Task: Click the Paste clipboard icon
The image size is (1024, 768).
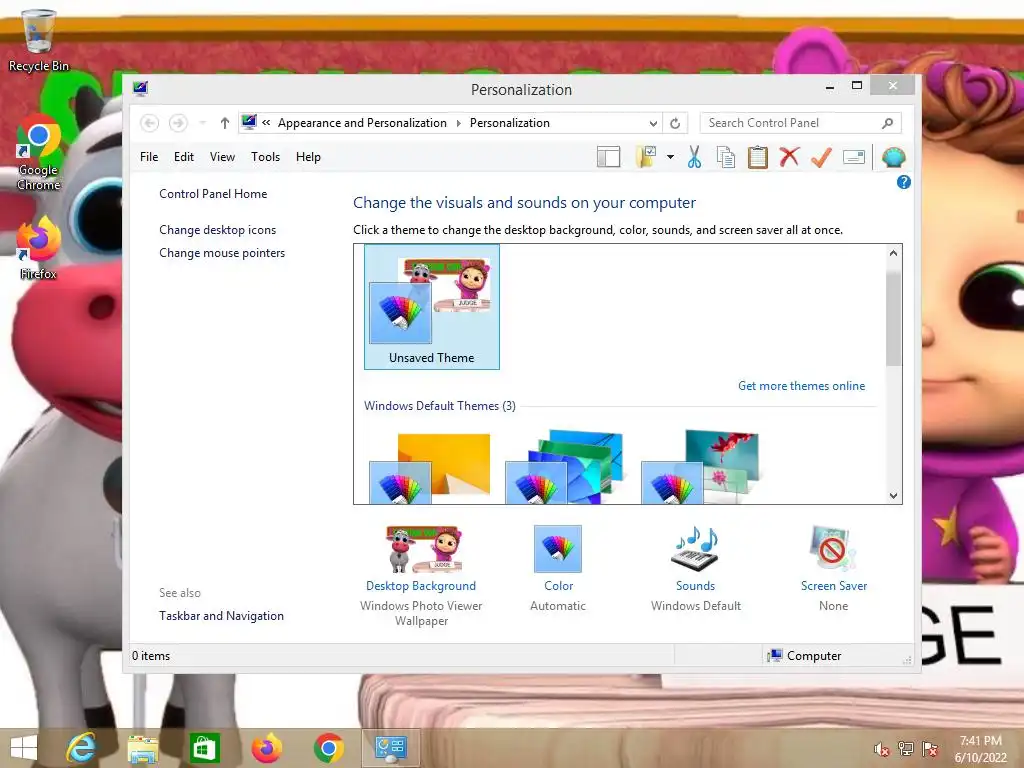Action: coord(758,157)
